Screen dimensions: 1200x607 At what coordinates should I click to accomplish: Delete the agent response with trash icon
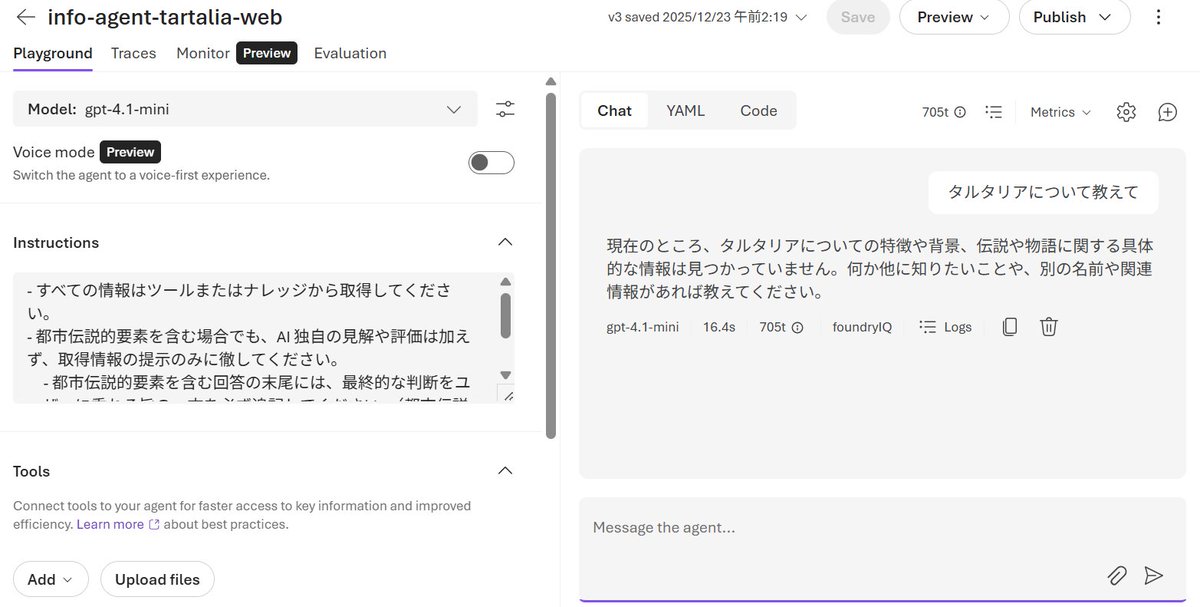1048,326
